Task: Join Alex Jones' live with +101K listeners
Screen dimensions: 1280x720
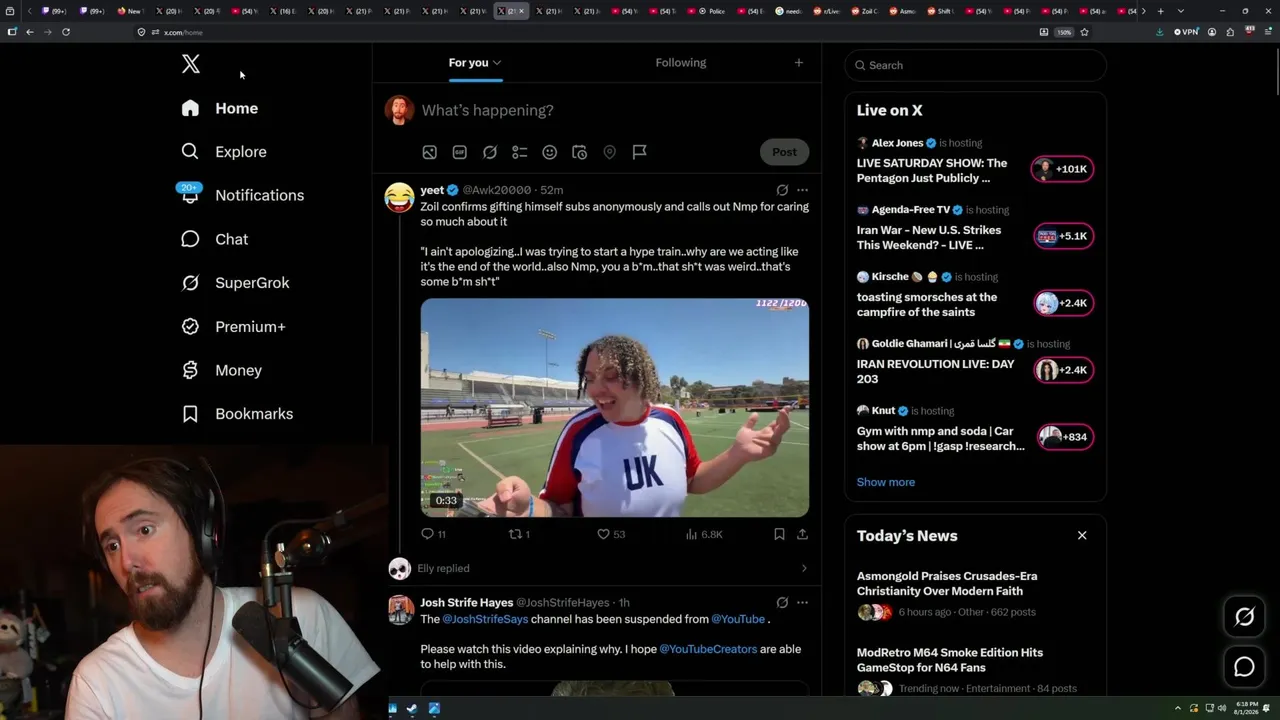Action: pyautogui.click(x=1062, y=169)
